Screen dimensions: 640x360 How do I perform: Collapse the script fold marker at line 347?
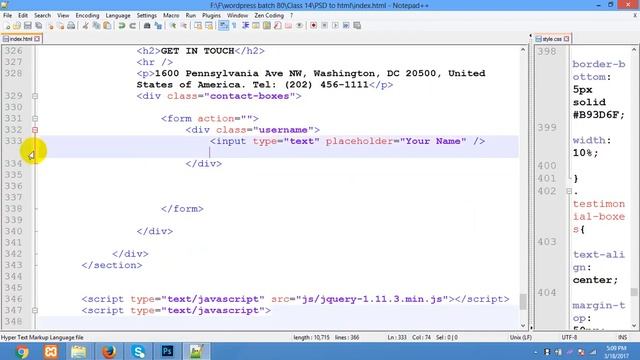[35, 311]
